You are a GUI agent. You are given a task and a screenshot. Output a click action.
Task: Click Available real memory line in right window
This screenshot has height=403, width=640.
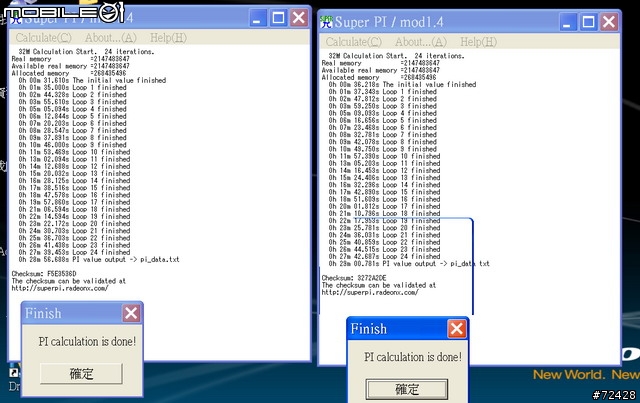(381, 70)
